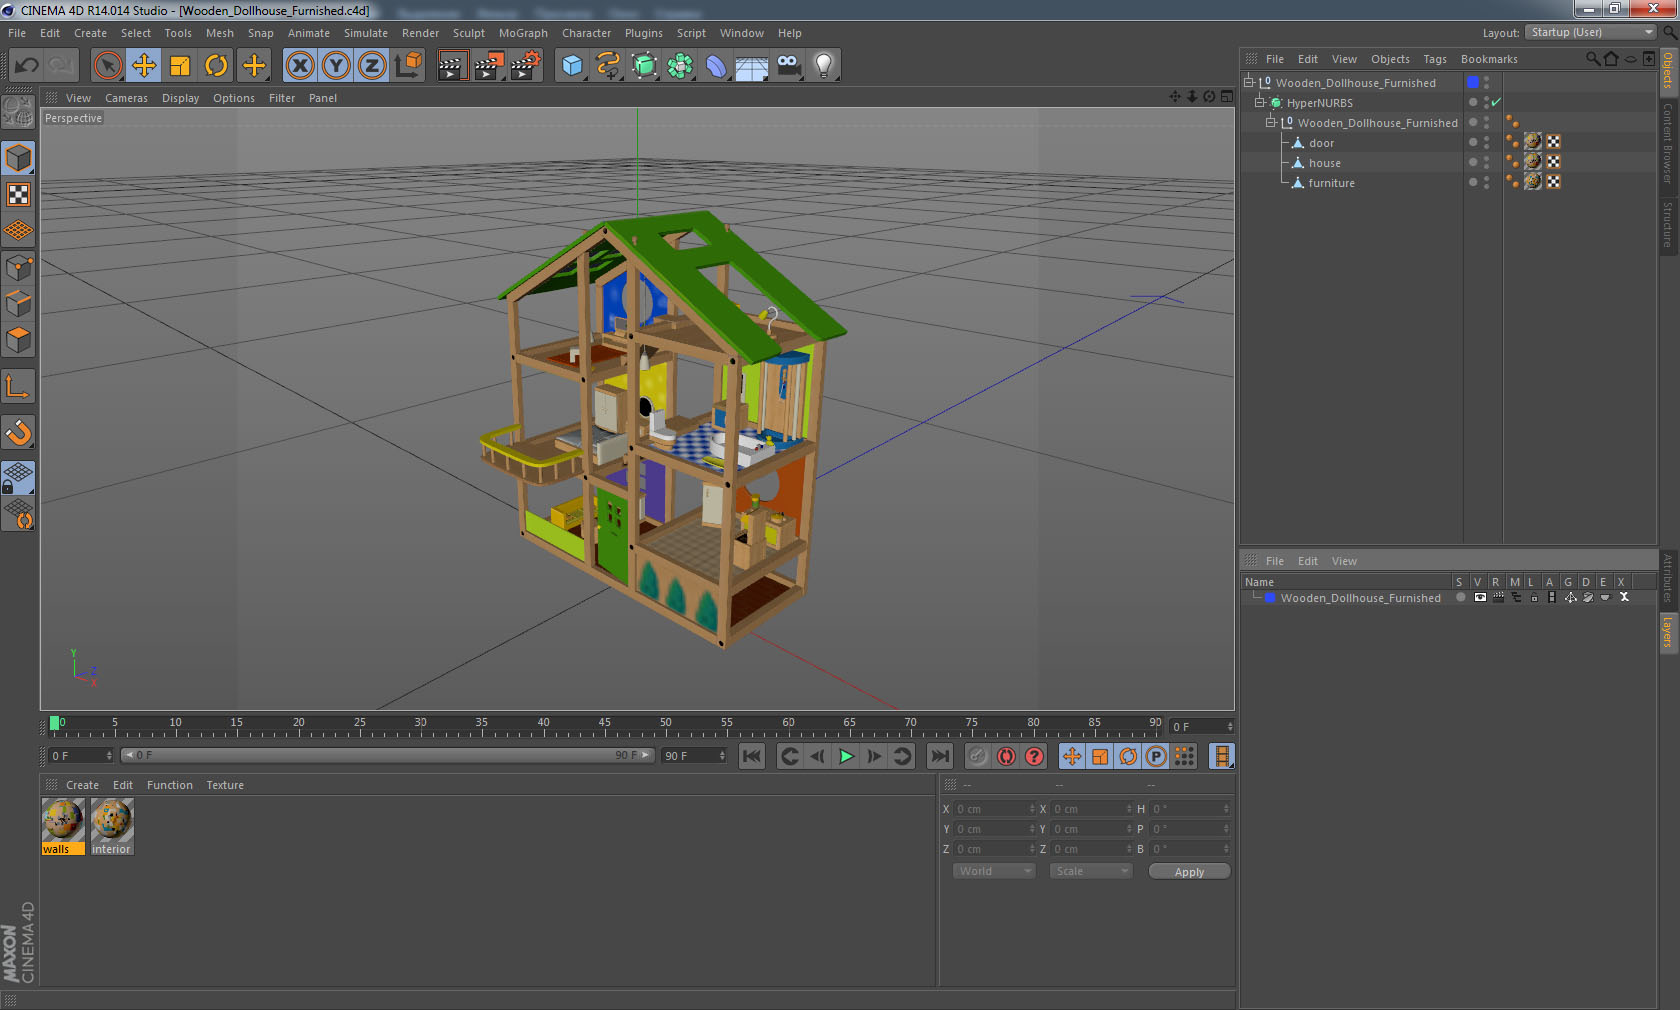1680x1010 pixels.
Task: Click the timeline preview range slider
Action: [x=386, y=756]
